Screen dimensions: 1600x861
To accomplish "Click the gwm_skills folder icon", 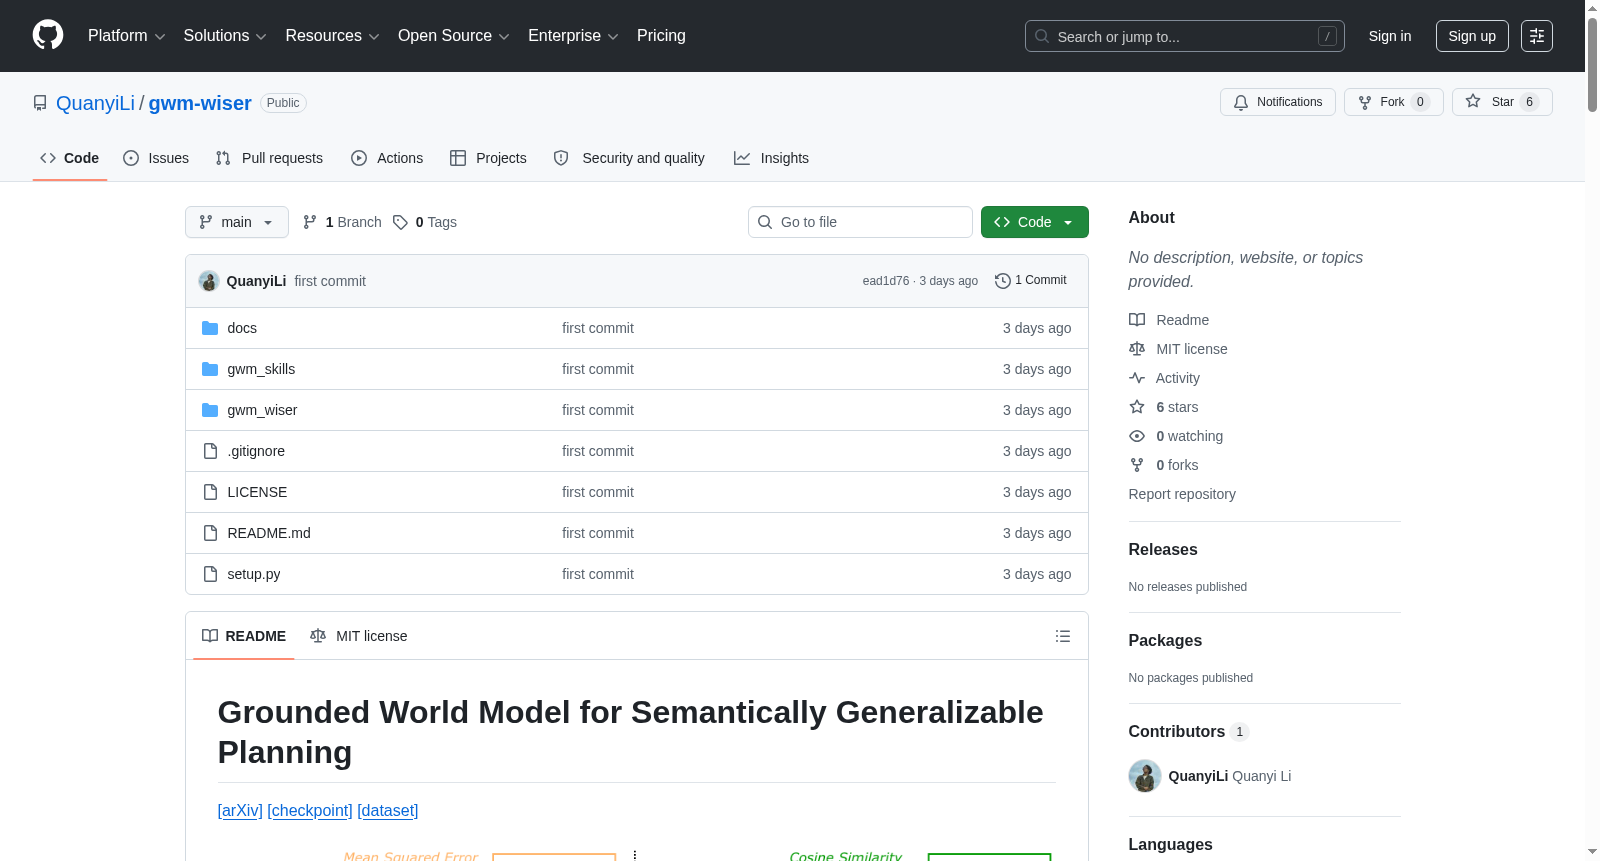I will [x=210, y=369].
